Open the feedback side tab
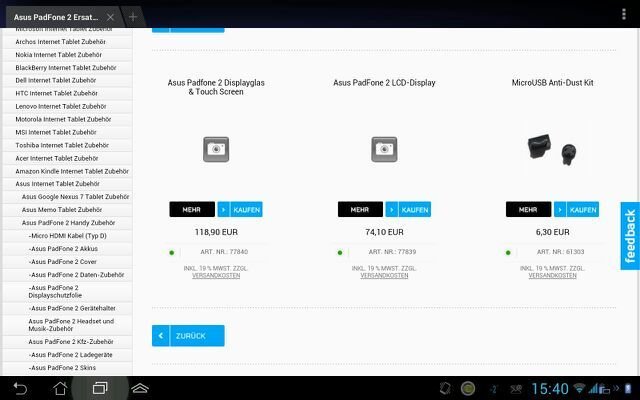 tap(630, 236)
